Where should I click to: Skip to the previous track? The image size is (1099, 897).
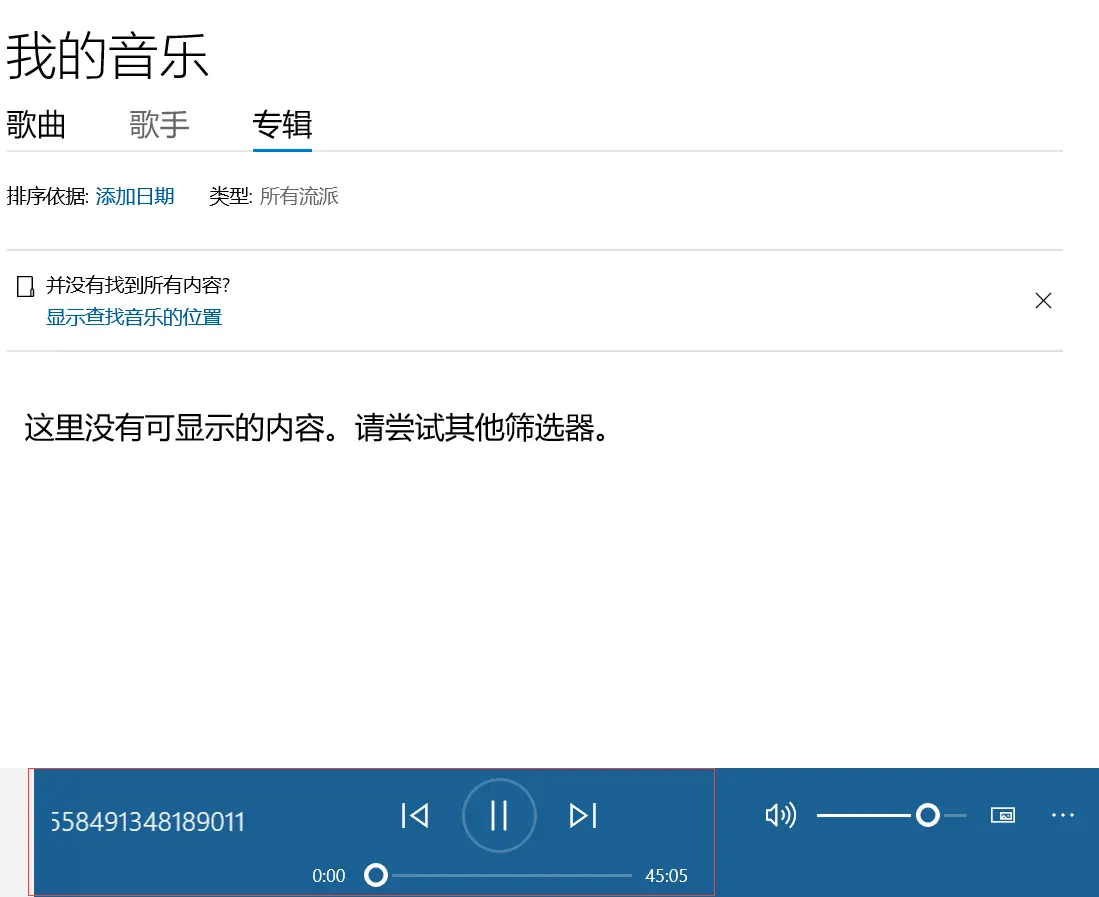415,816
